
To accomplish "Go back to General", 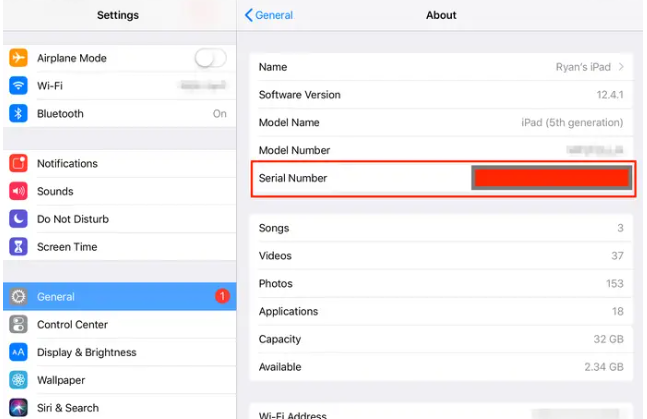I will point(269,15).
